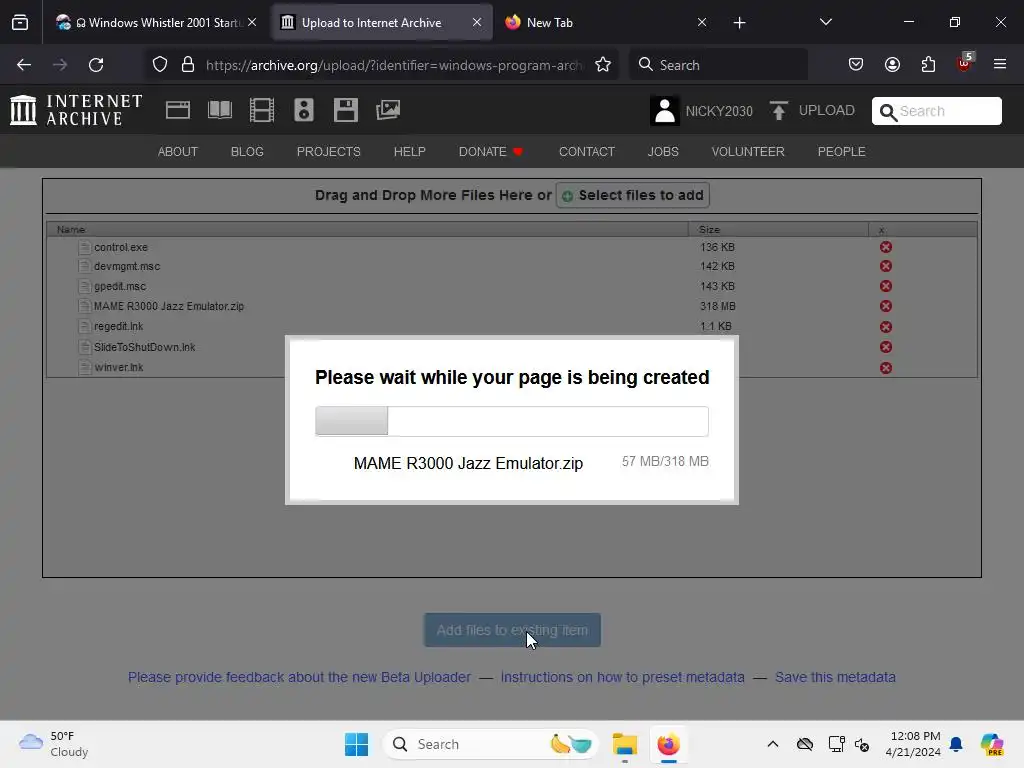Open File Explorer from the taskbar
The image size is (1024, 768).
coord(624,744)
